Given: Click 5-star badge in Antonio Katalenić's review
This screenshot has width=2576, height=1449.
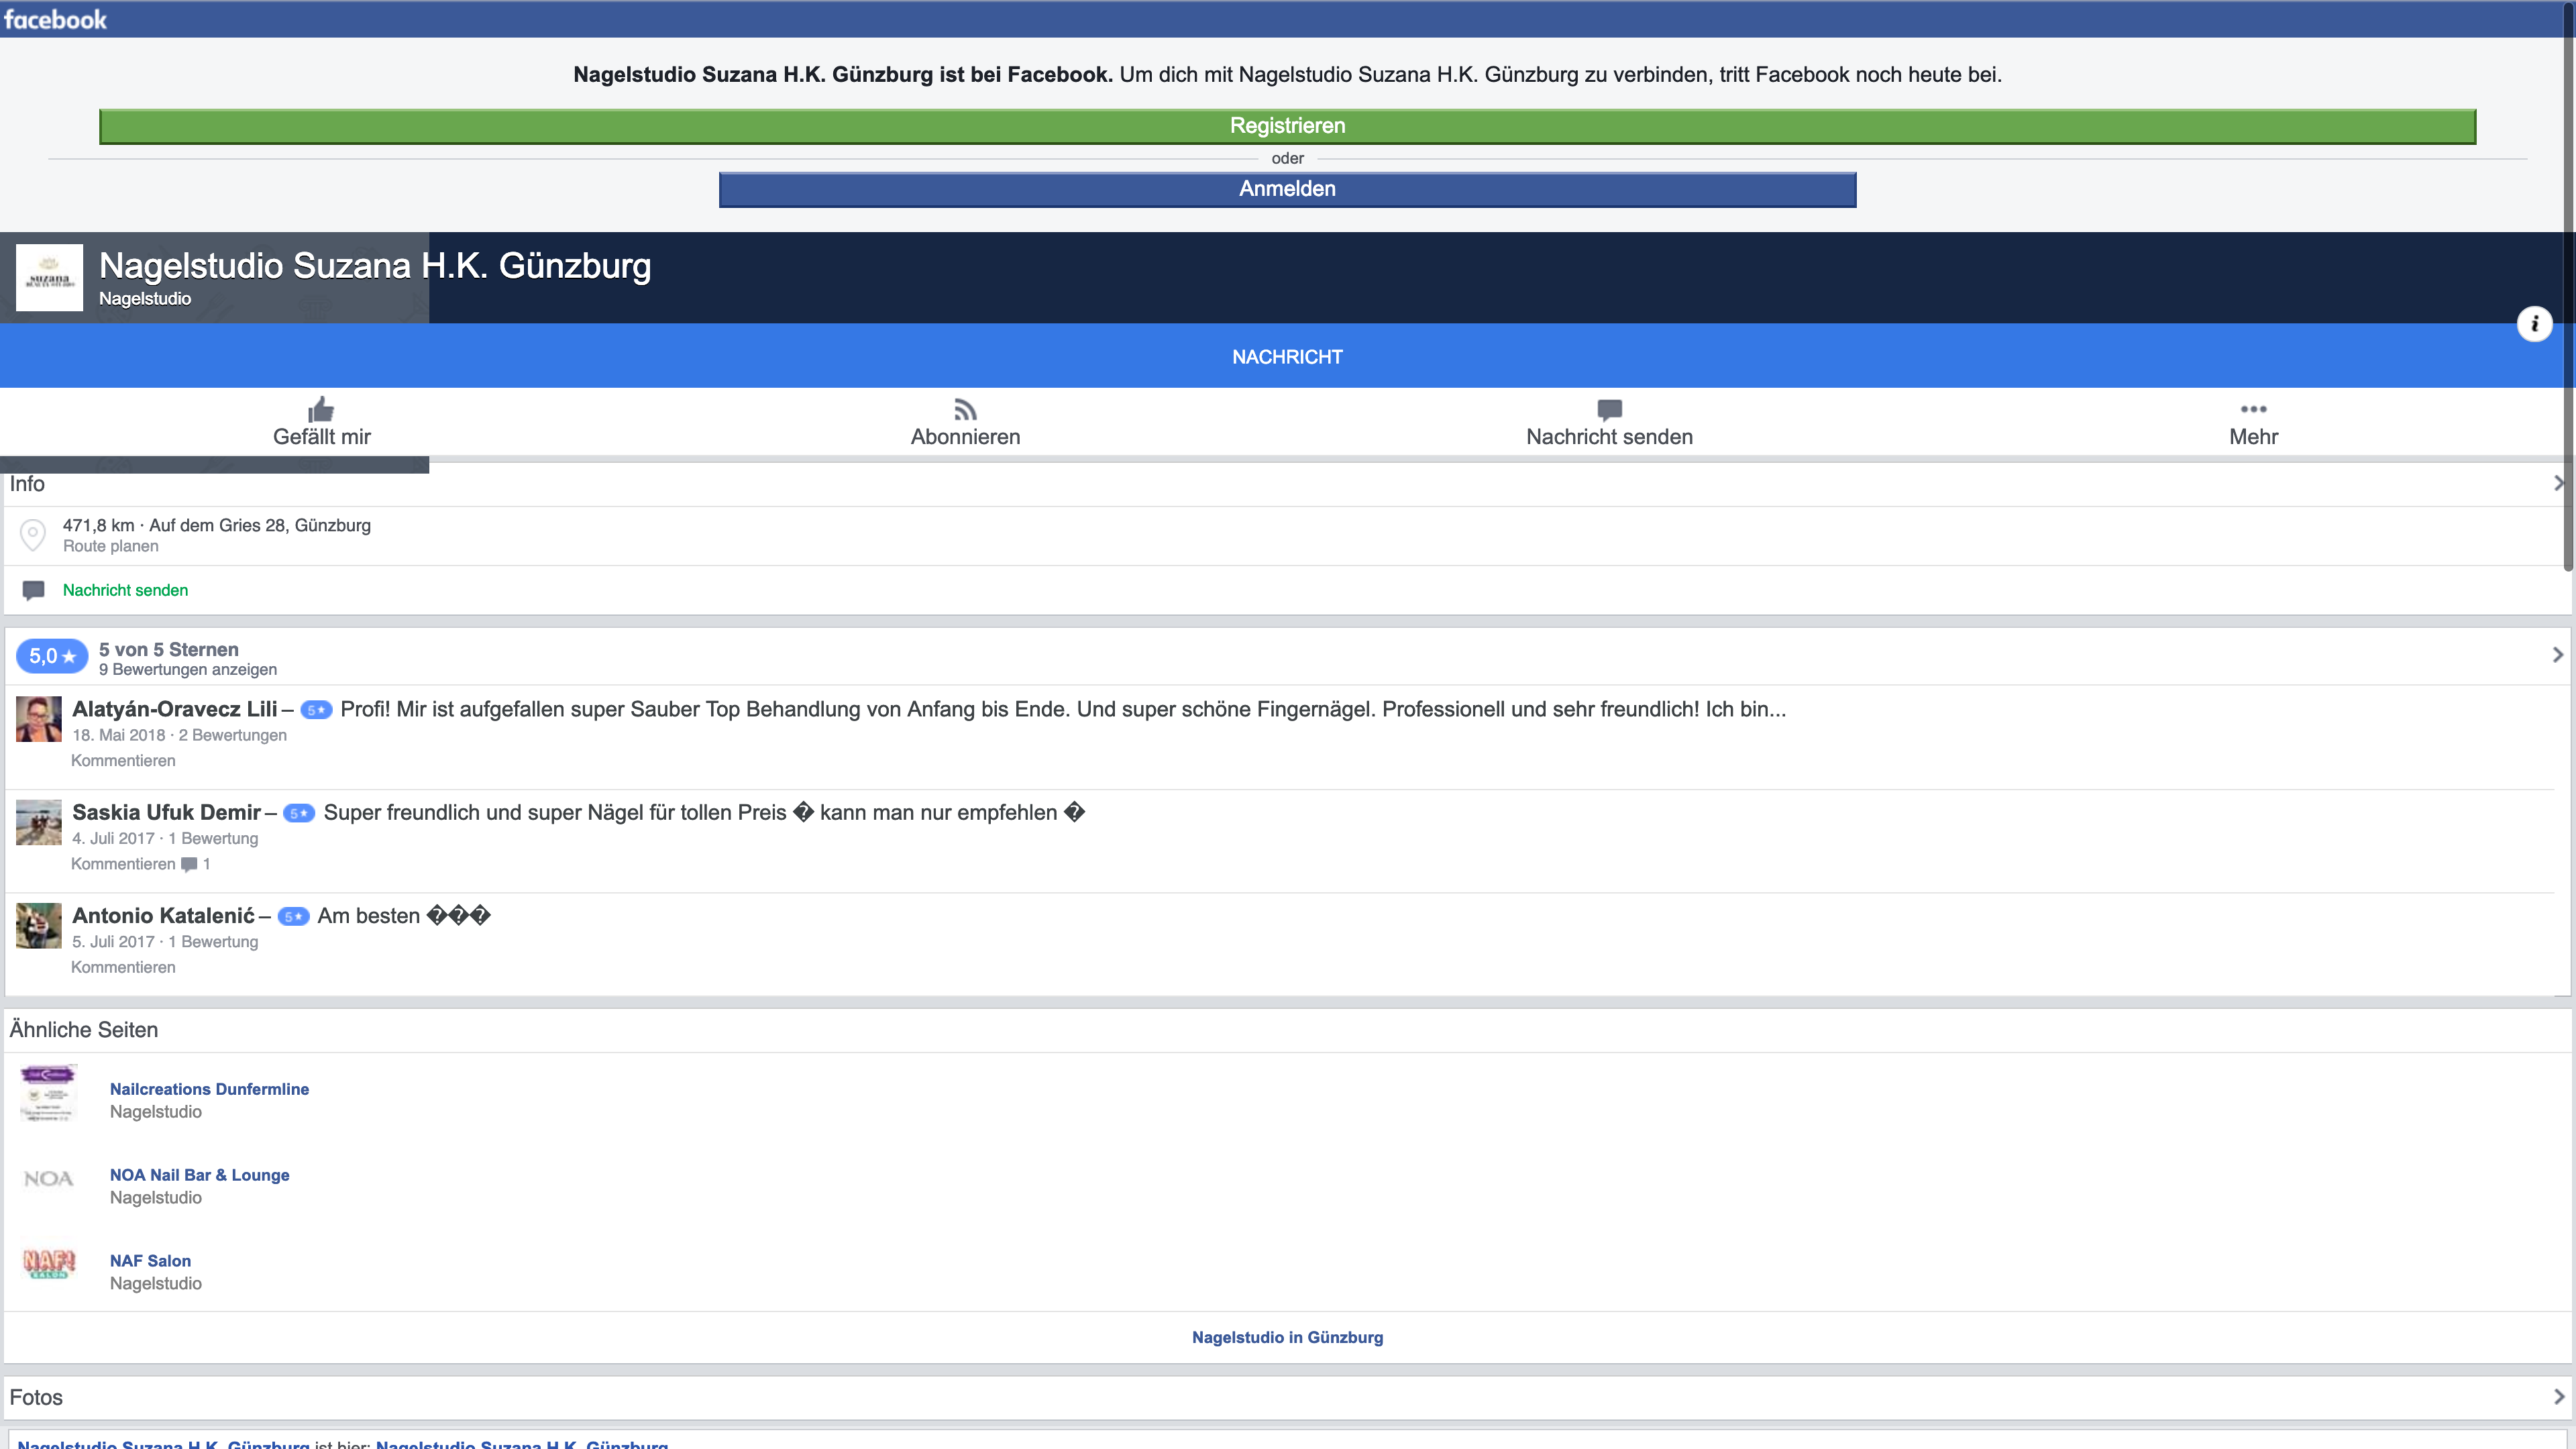Looking at the screenshot, I should tap(293, 916).
